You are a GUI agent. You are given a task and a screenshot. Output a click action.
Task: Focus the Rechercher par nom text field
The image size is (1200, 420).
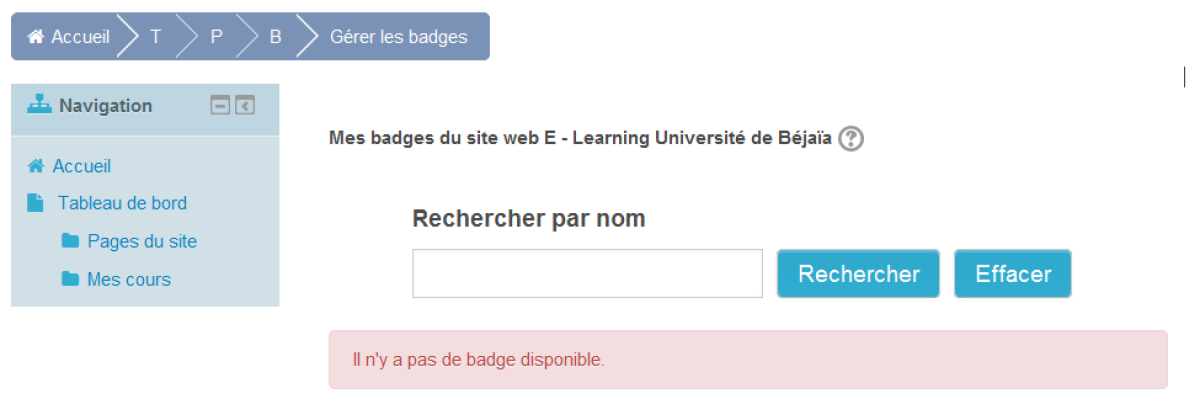pyautogui.click(x=587, y=273)
